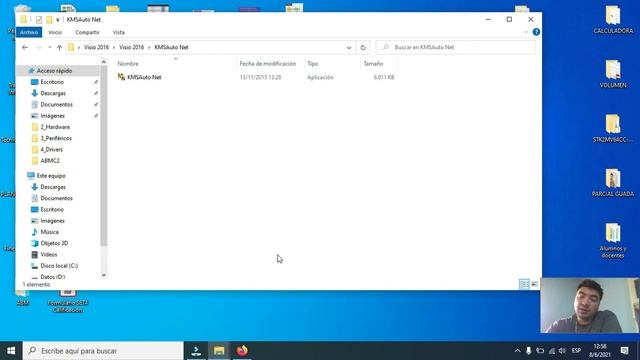Show hidden system tray icons
640x360 pixels.
(518, 351)
